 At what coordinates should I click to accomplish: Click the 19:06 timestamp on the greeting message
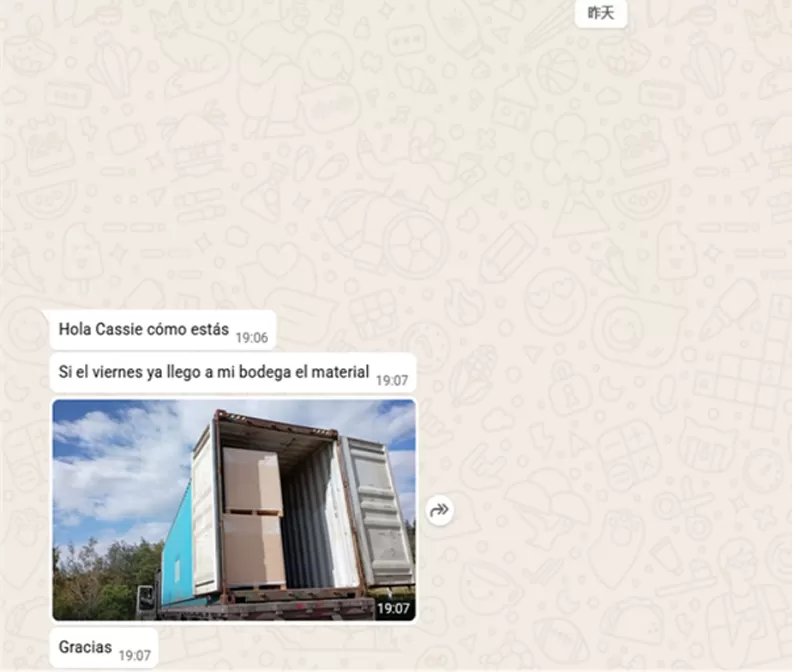click(251, 338)
